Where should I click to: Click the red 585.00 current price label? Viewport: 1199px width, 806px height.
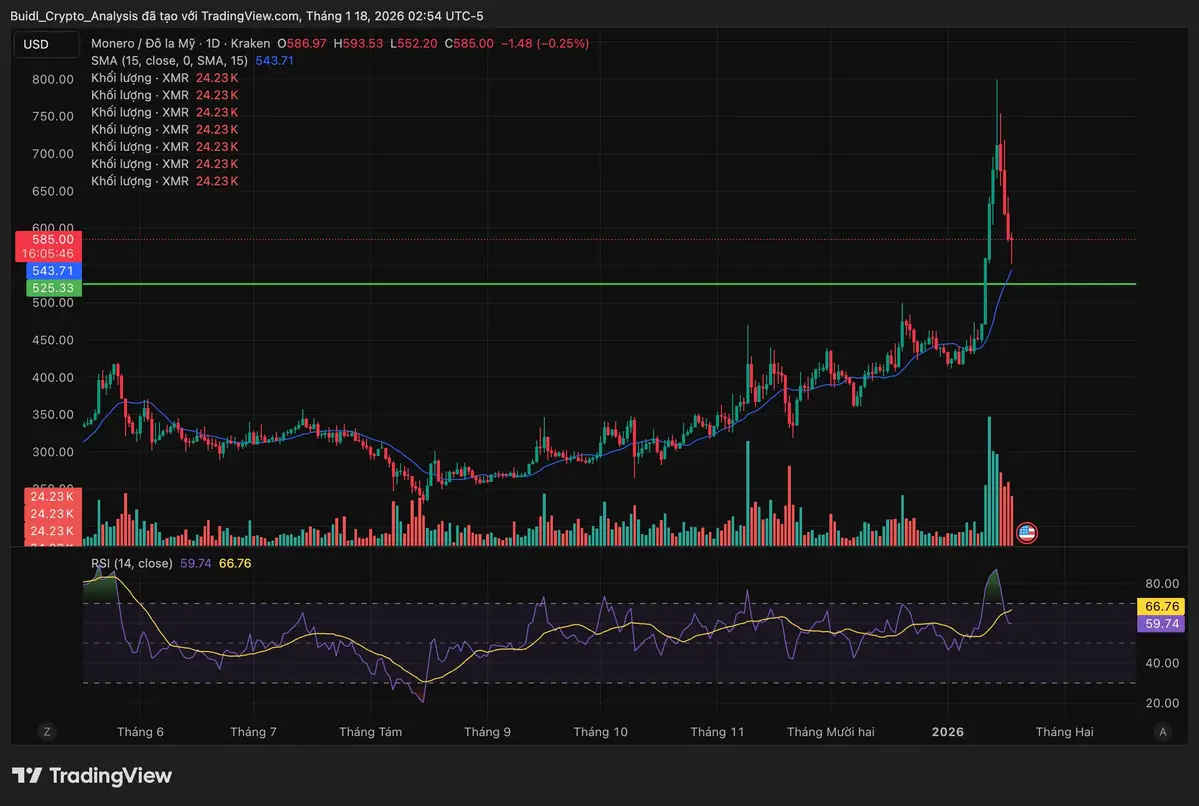point(50,240)
